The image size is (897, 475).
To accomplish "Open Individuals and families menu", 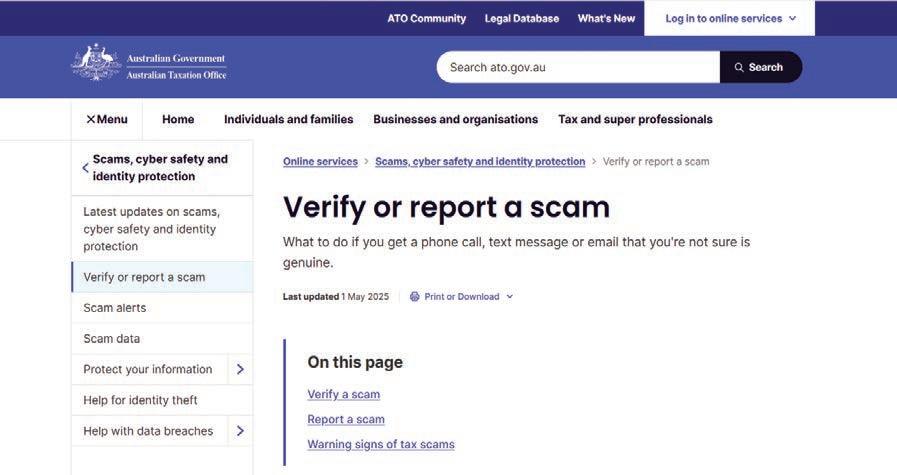I will click(288, 119).
